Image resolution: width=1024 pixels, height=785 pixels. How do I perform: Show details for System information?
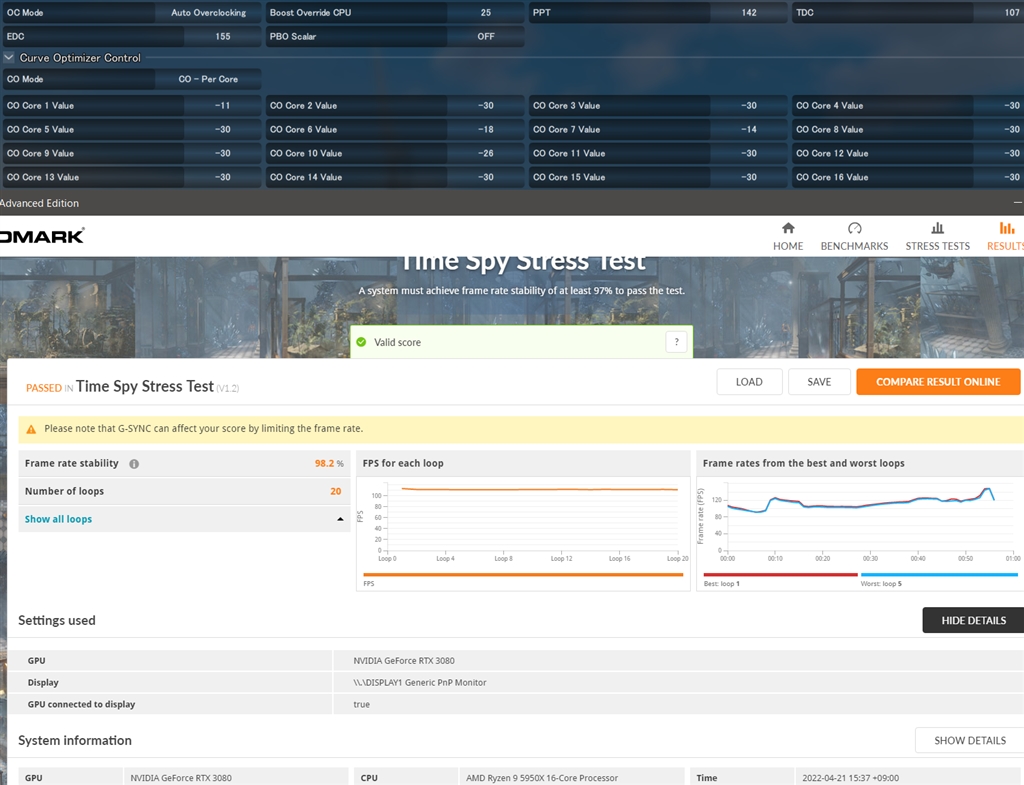click(969, 740)
